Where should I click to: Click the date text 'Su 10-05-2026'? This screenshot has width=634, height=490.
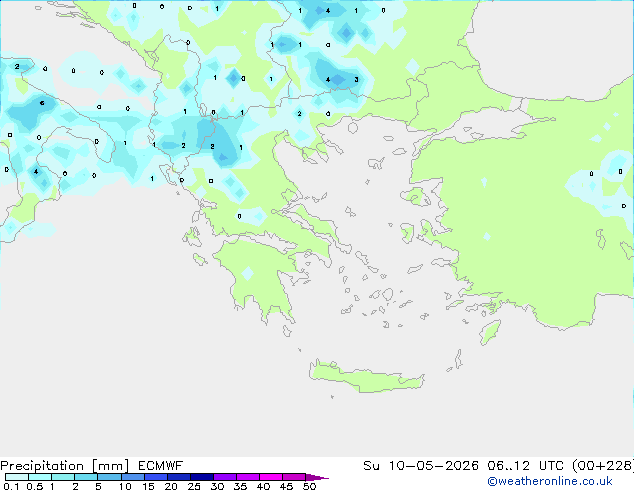(421, 466)
